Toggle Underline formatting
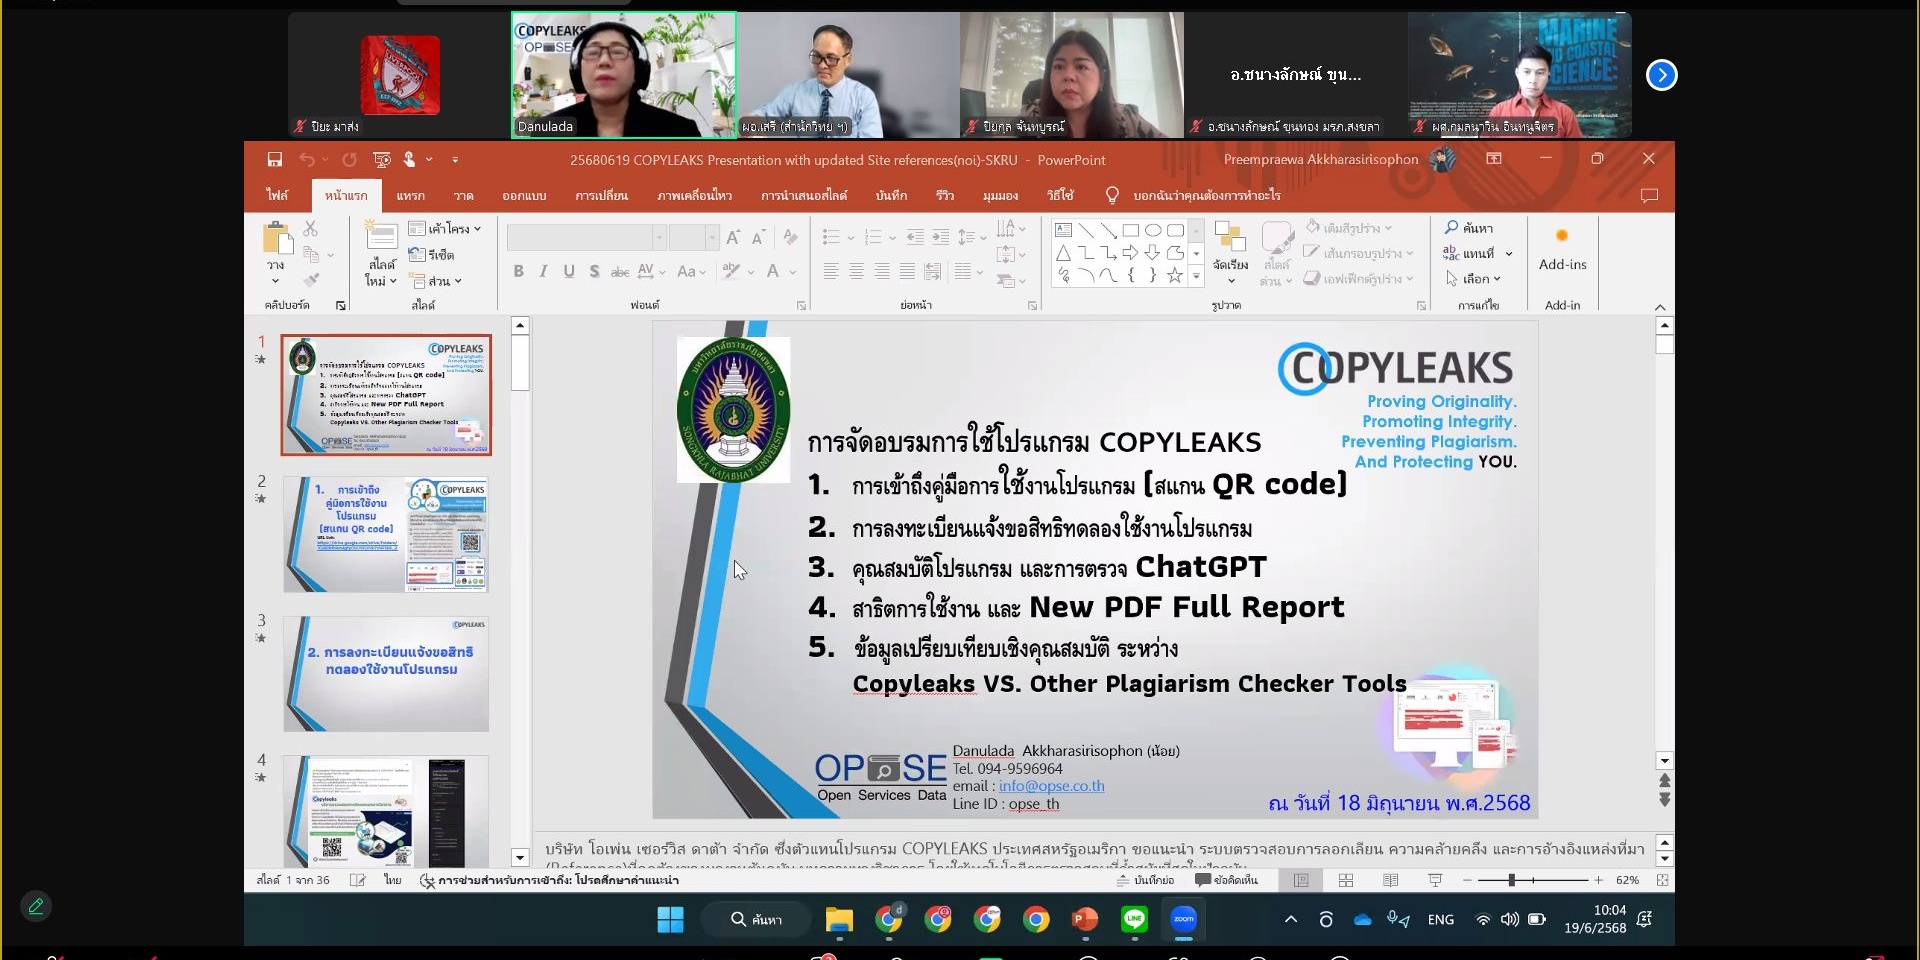 coord(569,271)
